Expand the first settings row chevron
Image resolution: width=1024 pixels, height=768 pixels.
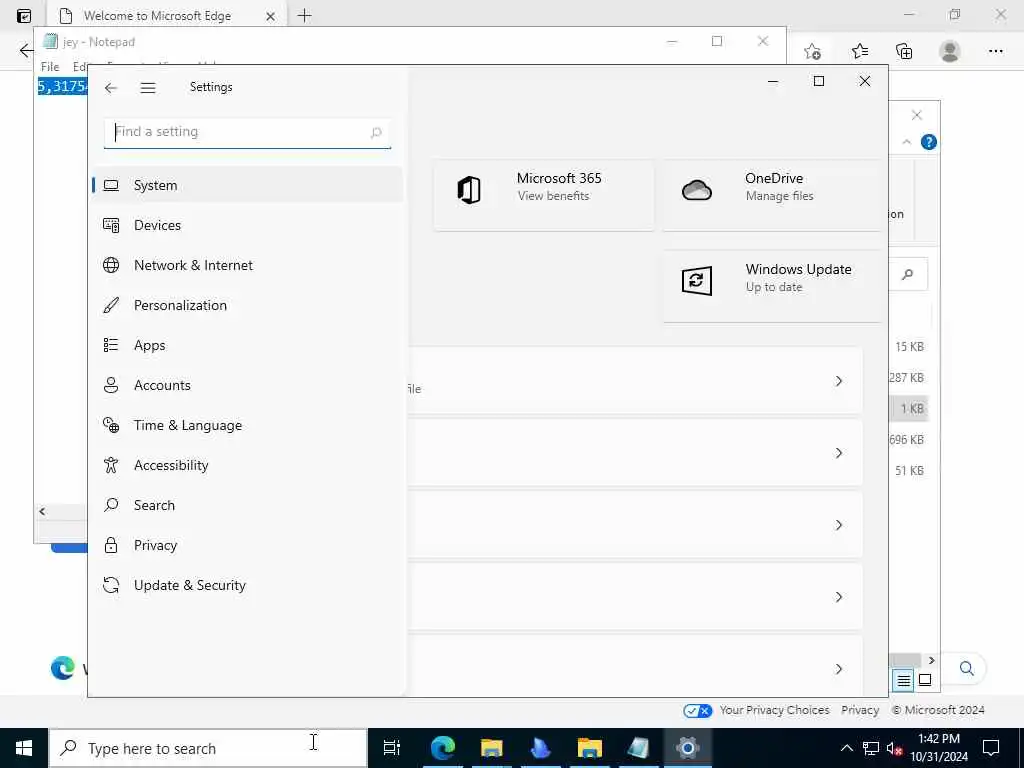click(839, 381)
